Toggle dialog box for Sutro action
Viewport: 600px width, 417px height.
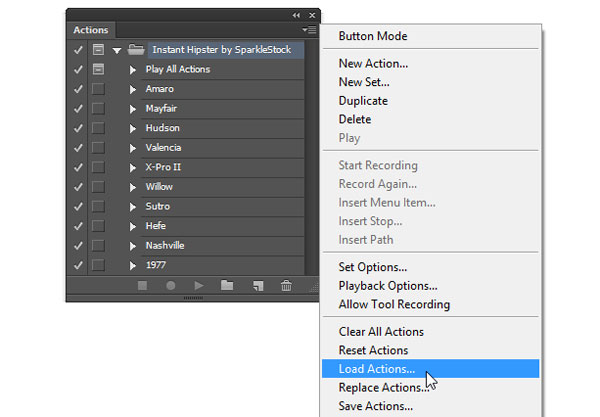click(98, 206)
